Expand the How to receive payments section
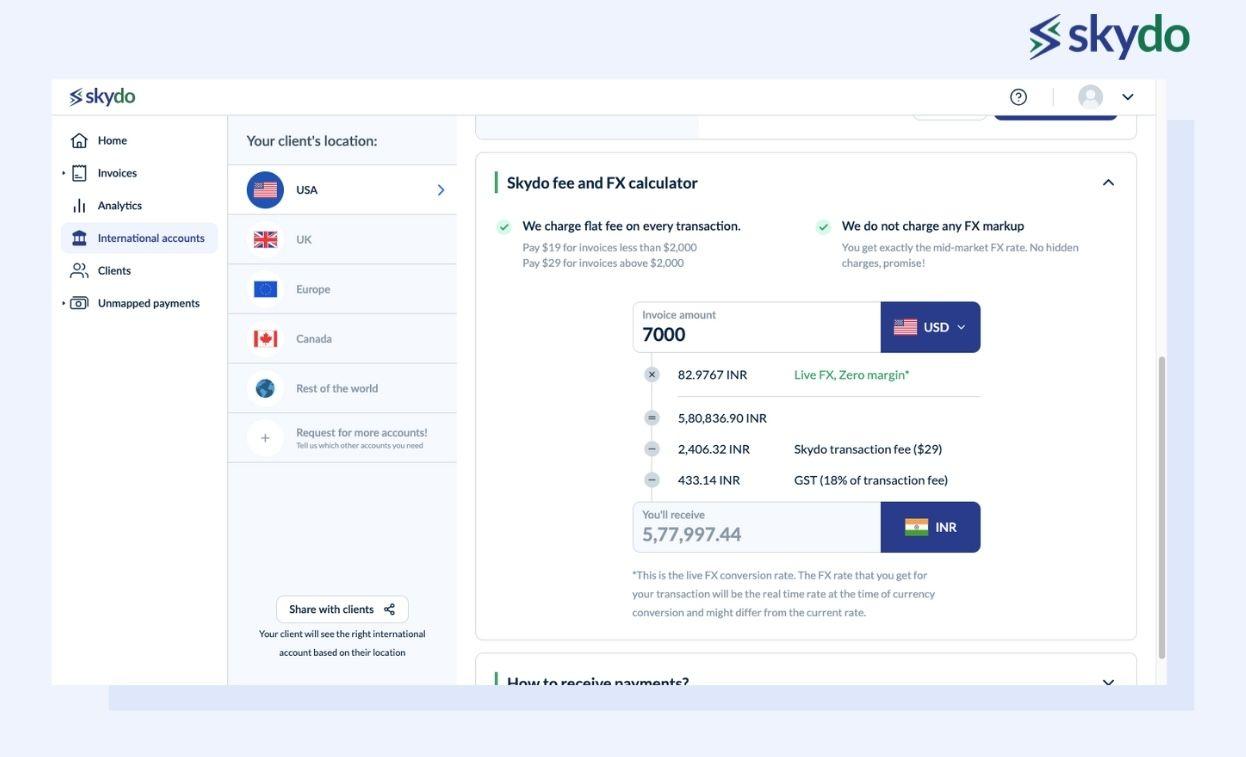 [x=1104, y=680]
